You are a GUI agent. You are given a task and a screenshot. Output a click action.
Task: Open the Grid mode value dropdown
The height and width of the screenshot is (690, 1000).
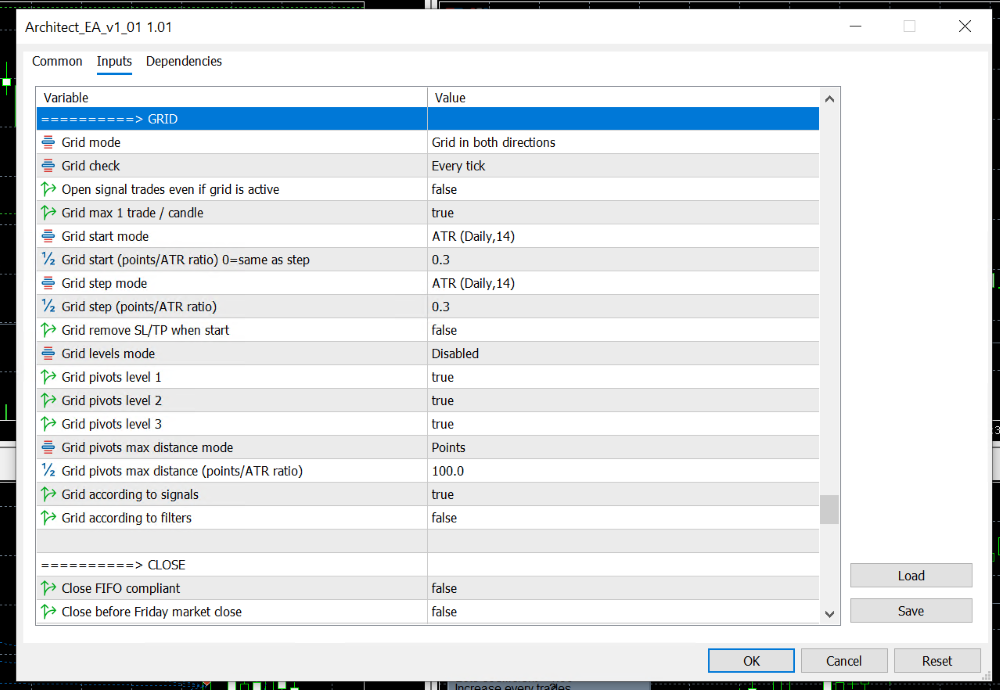tap(622, 143)
